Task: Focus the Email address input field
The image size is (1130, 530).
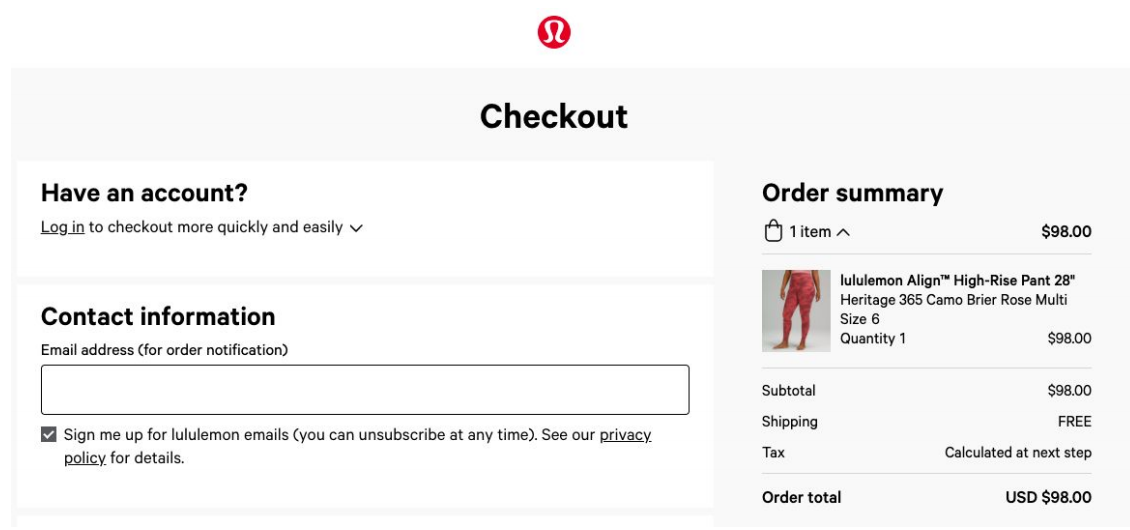Action: [364, 390]
